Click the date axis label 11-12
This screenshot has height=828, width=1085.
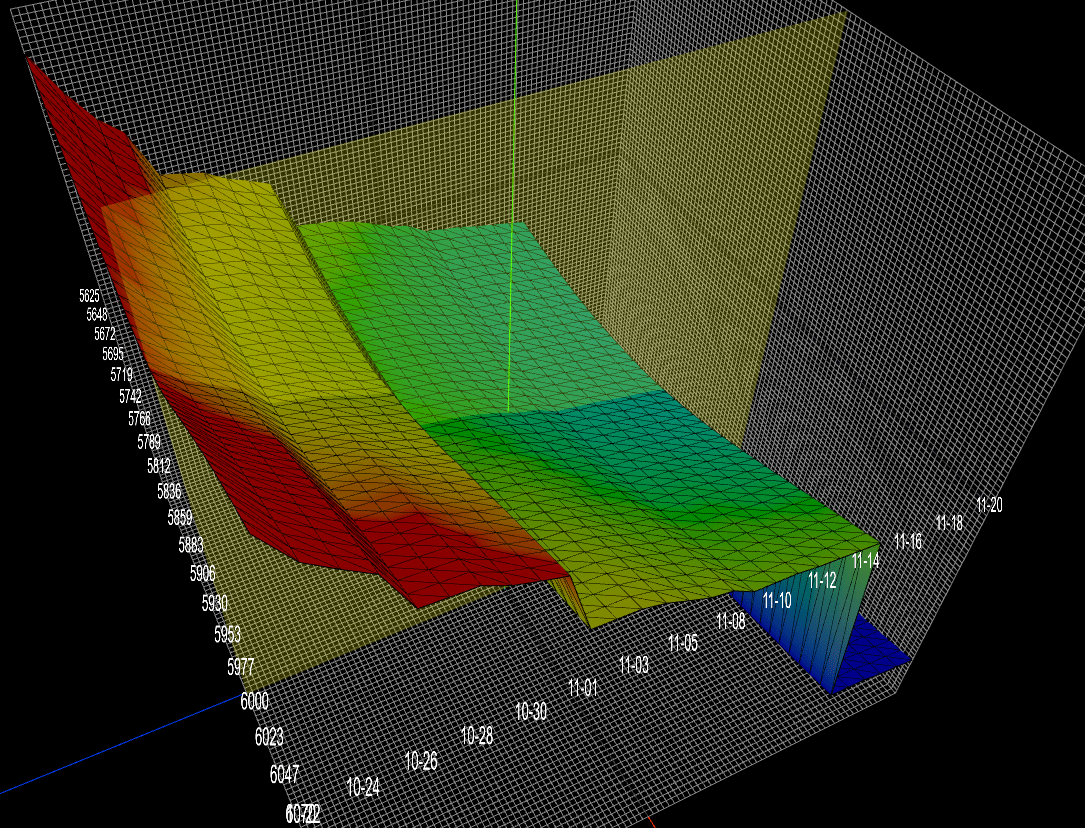coord(822,580)
